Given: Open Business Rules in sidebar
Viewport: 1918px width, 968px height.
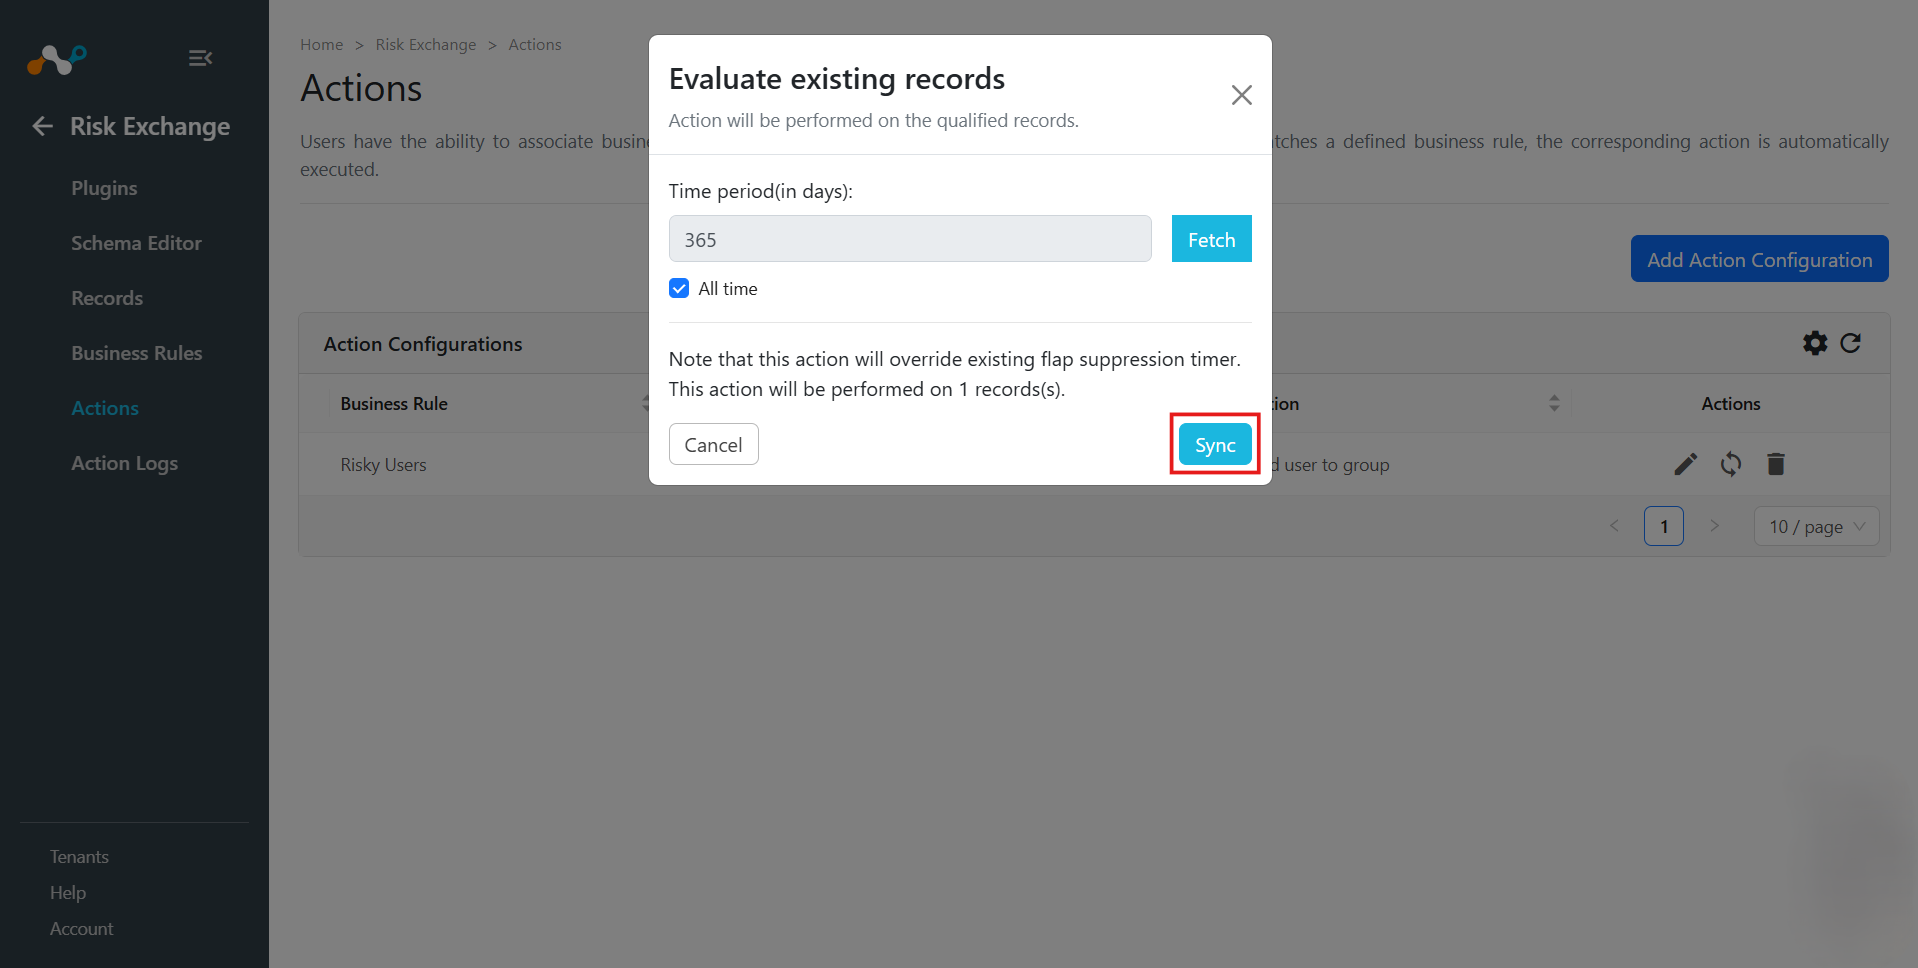Looking at the screenshot, I should point(137,353).
